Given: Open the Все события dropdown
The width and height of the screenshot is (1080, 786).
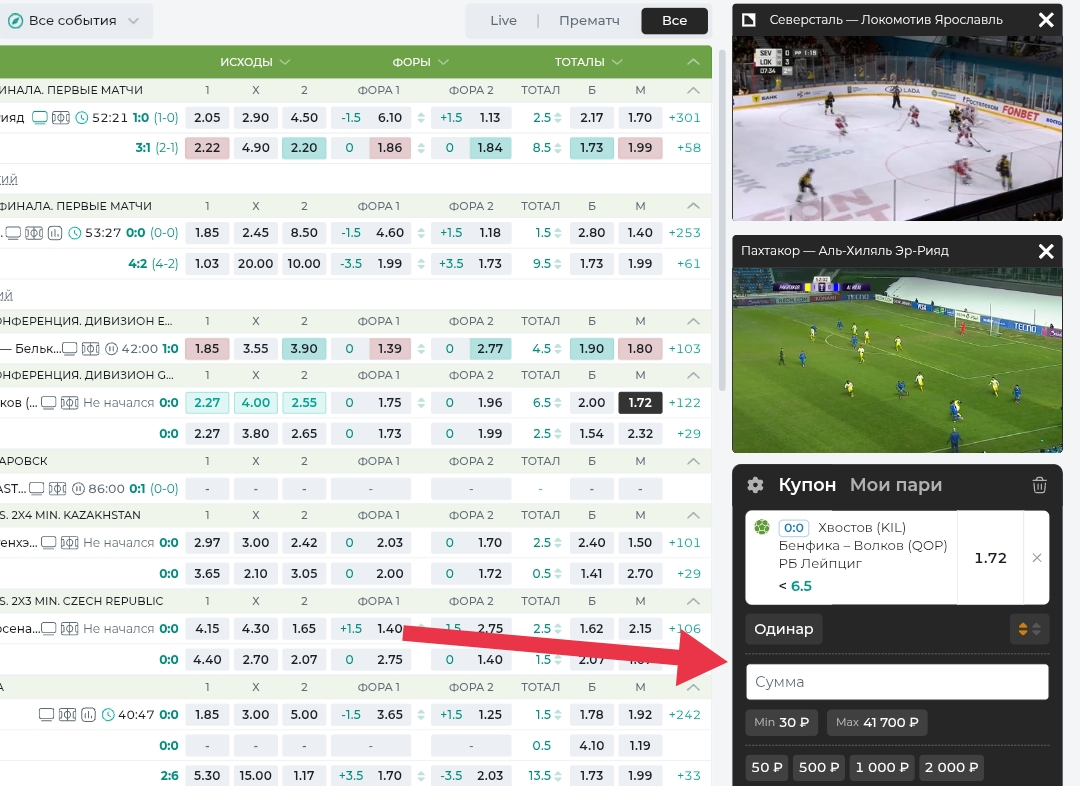Looking at the screenshot, I should 74,21.
